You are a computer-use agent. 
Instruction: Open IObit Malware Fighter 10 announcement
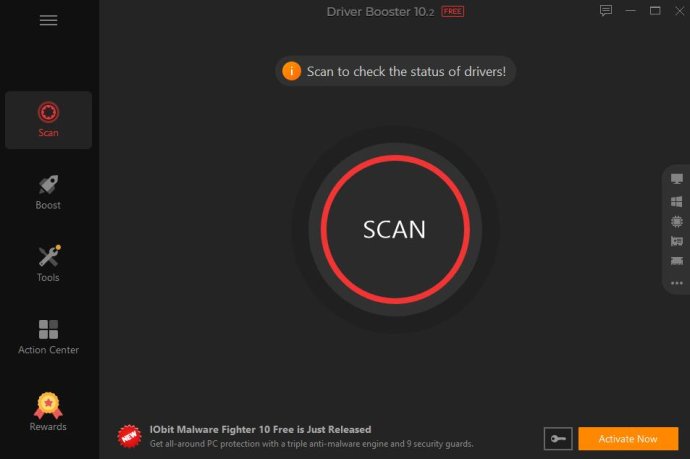pyautogui.click(x=261, y=430)
